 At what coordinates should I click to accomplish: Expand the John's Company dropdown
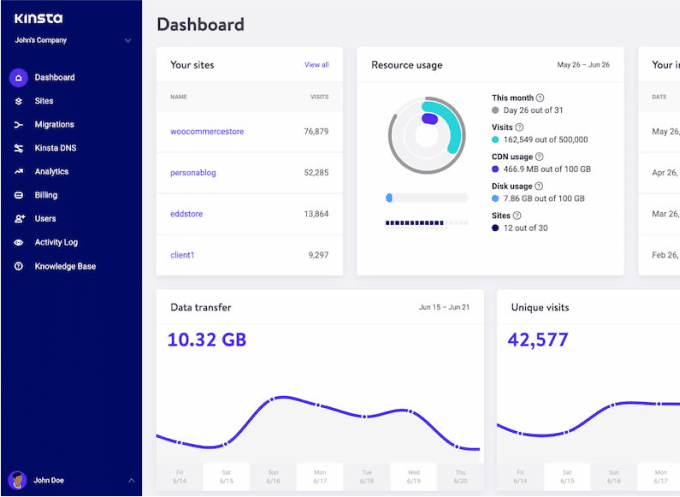point(127,41)
